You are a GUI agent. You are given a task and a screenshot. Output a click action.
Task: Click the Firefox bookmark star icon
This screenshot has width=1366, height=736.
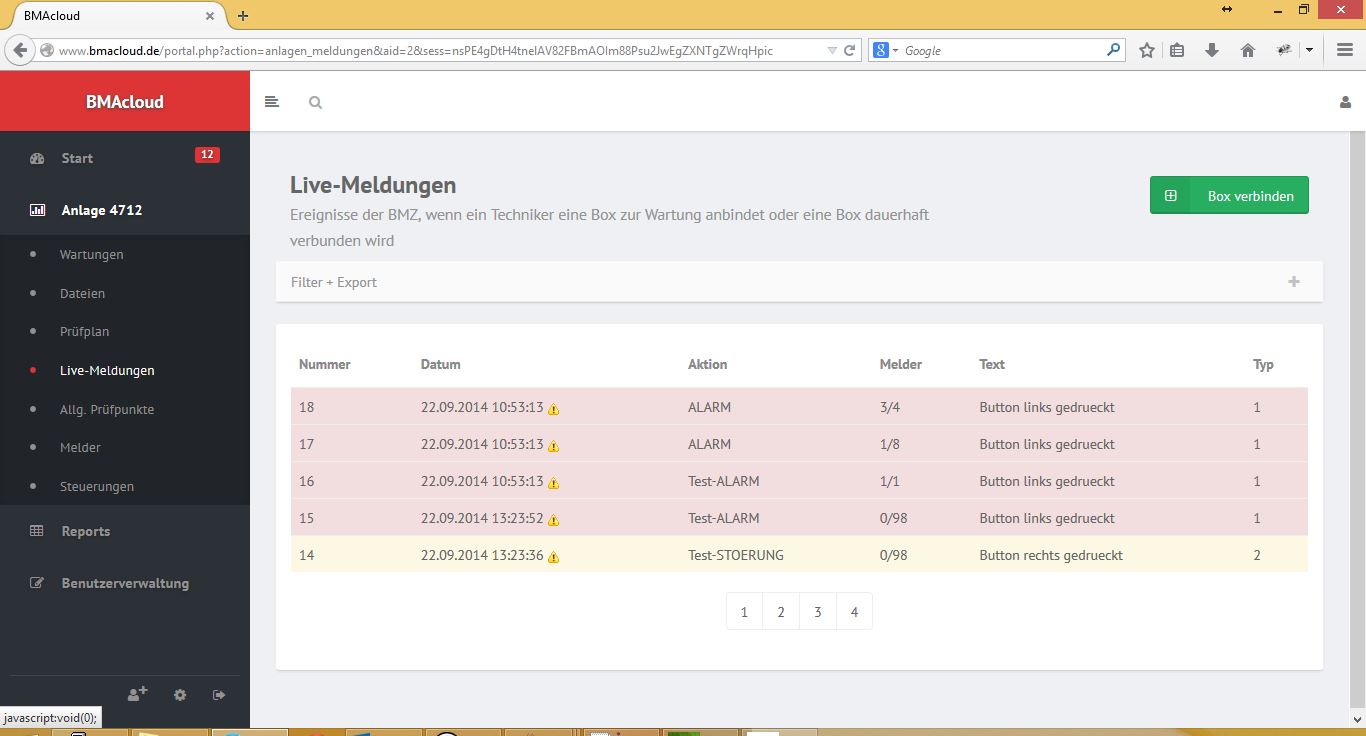point(1147,50)
